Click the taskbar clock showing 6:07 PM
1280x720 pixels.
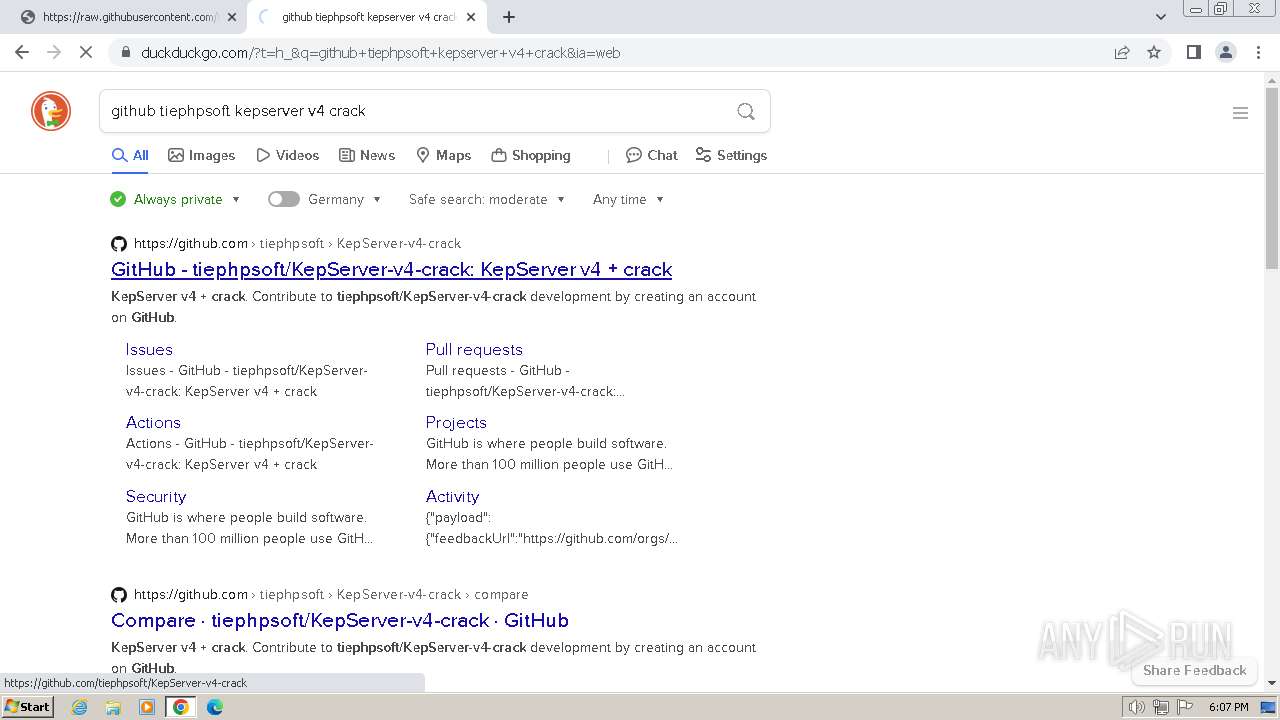1228,707
